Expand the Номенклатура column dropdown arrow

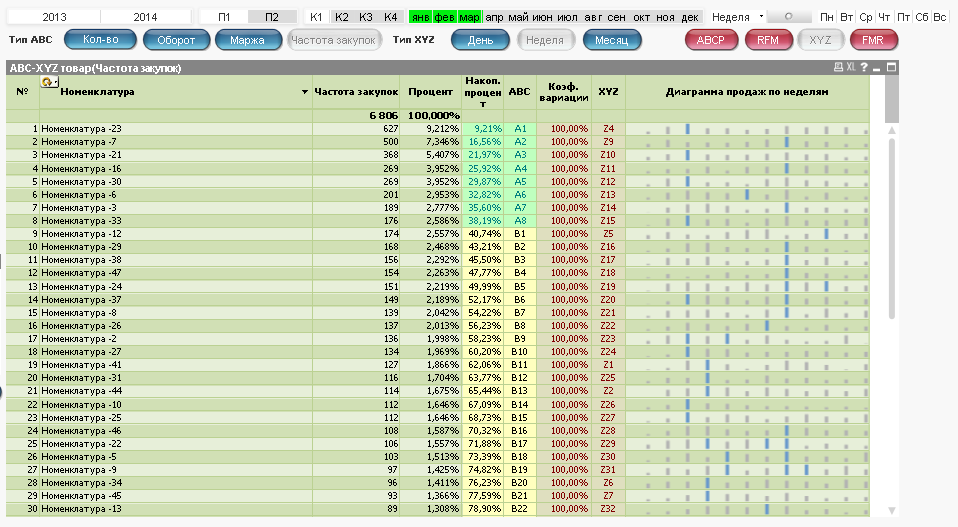tap(305, 92)
